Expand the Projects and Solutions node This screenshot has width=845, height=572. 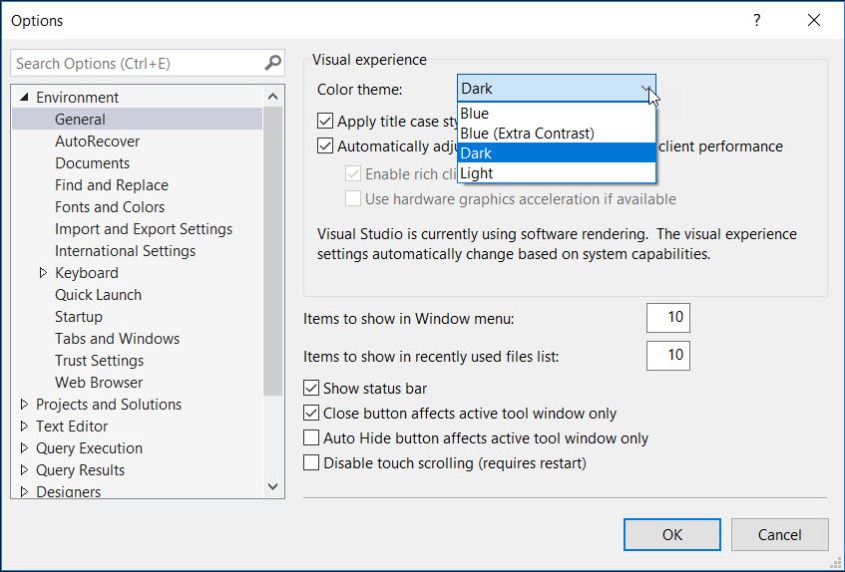(25, 405)
